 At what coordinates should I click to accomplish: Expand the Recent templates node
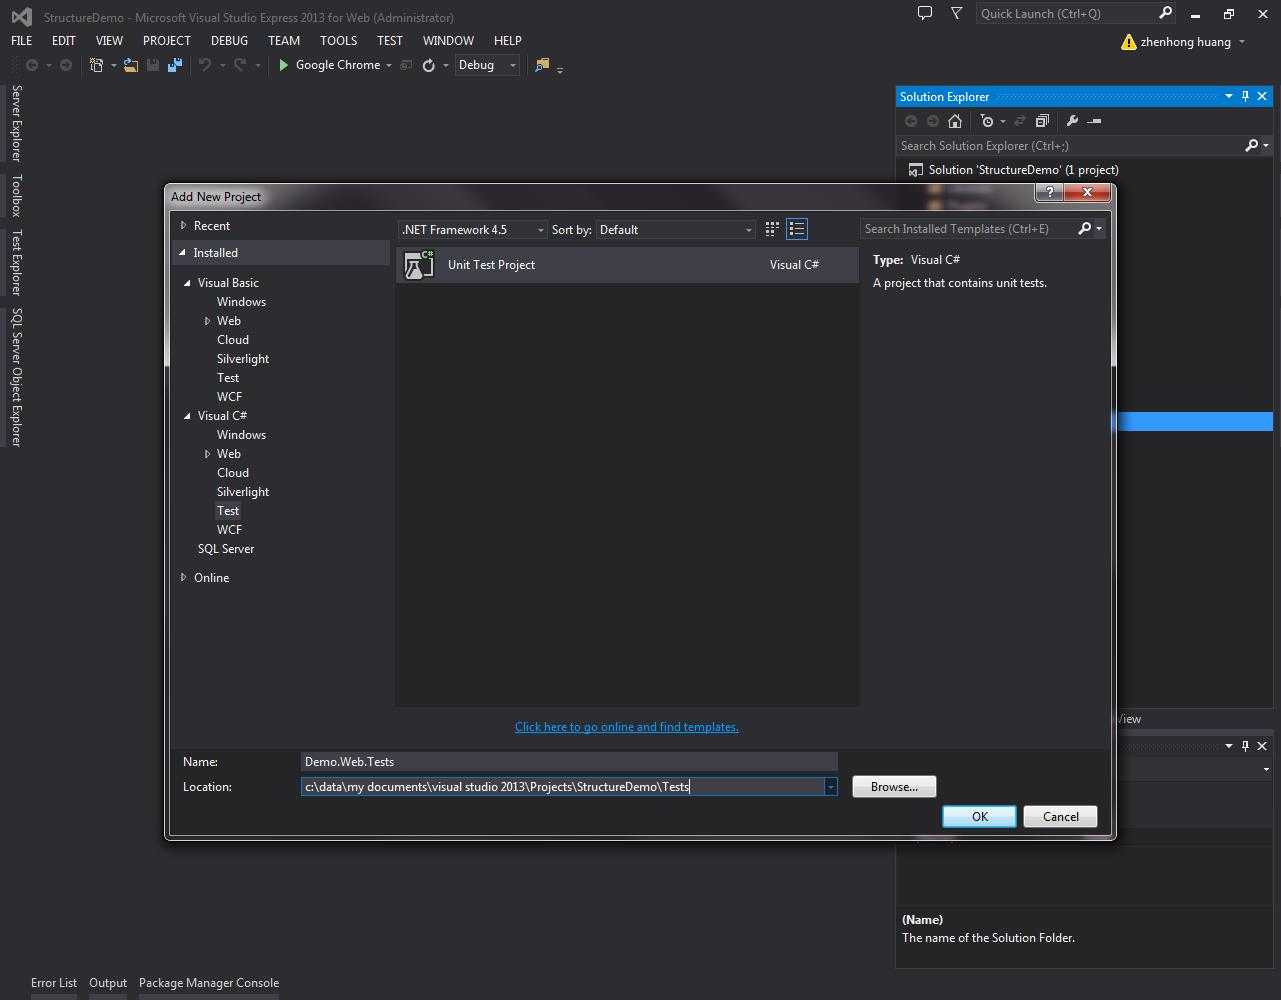coord(183,226)
